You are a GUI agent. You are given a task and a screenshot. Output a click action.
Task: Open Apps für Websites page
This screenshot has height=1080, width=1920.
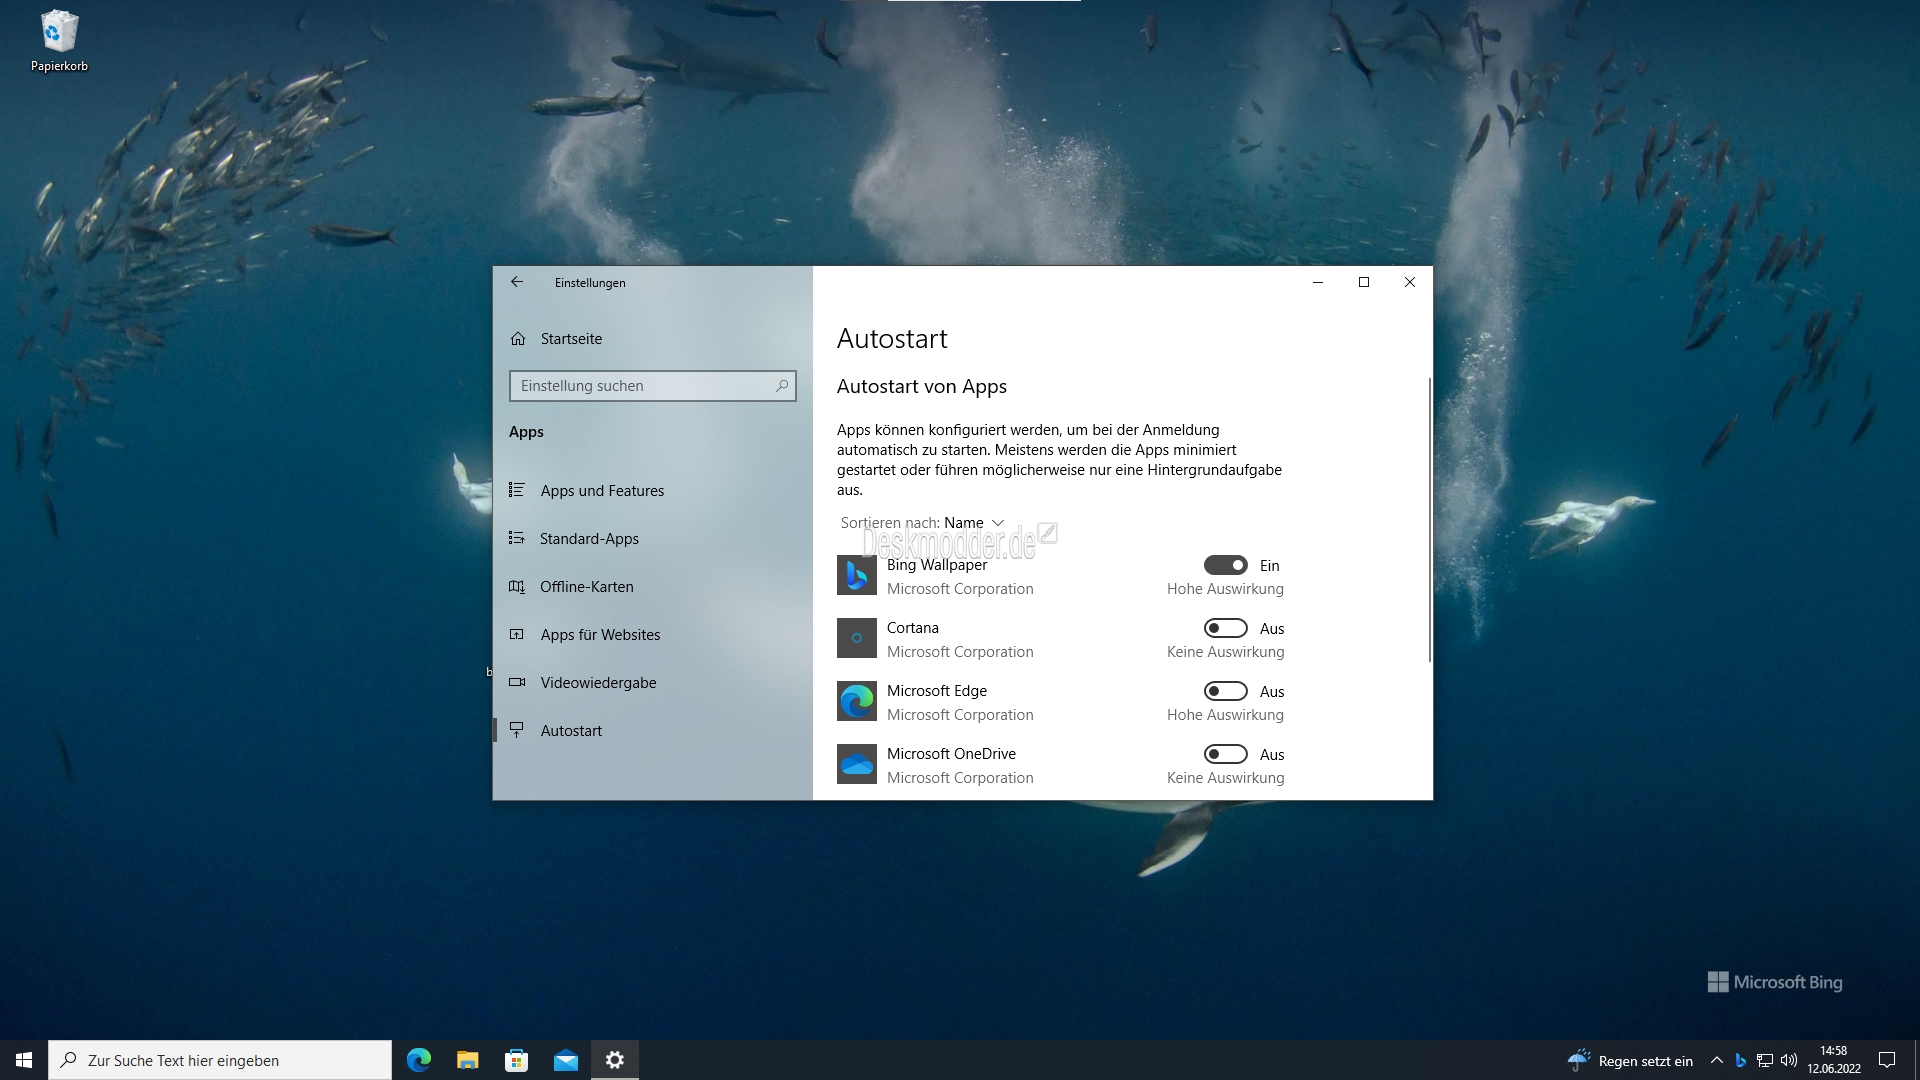(x=653, y=635)
